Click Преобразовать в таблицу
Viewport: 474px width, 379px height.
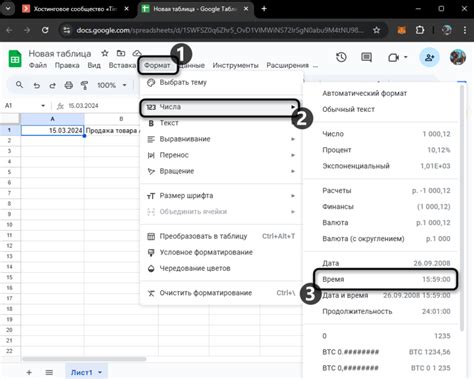click(x=221, y=236)
